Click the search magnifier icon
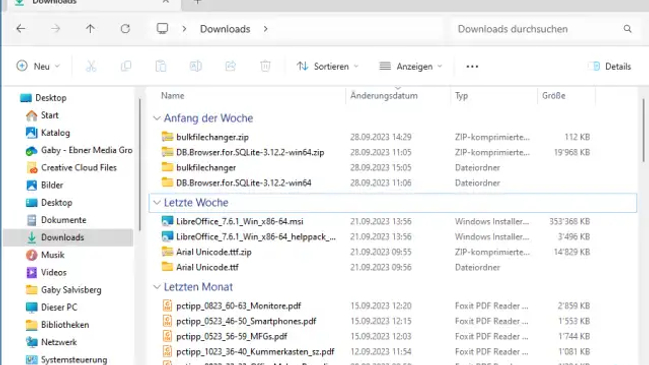 [x=627, y=29]
